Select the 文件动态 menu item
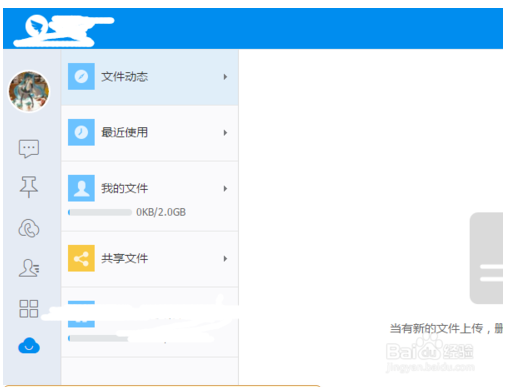Viewport: 513px width, 387px height. click(x=150, y=77)
